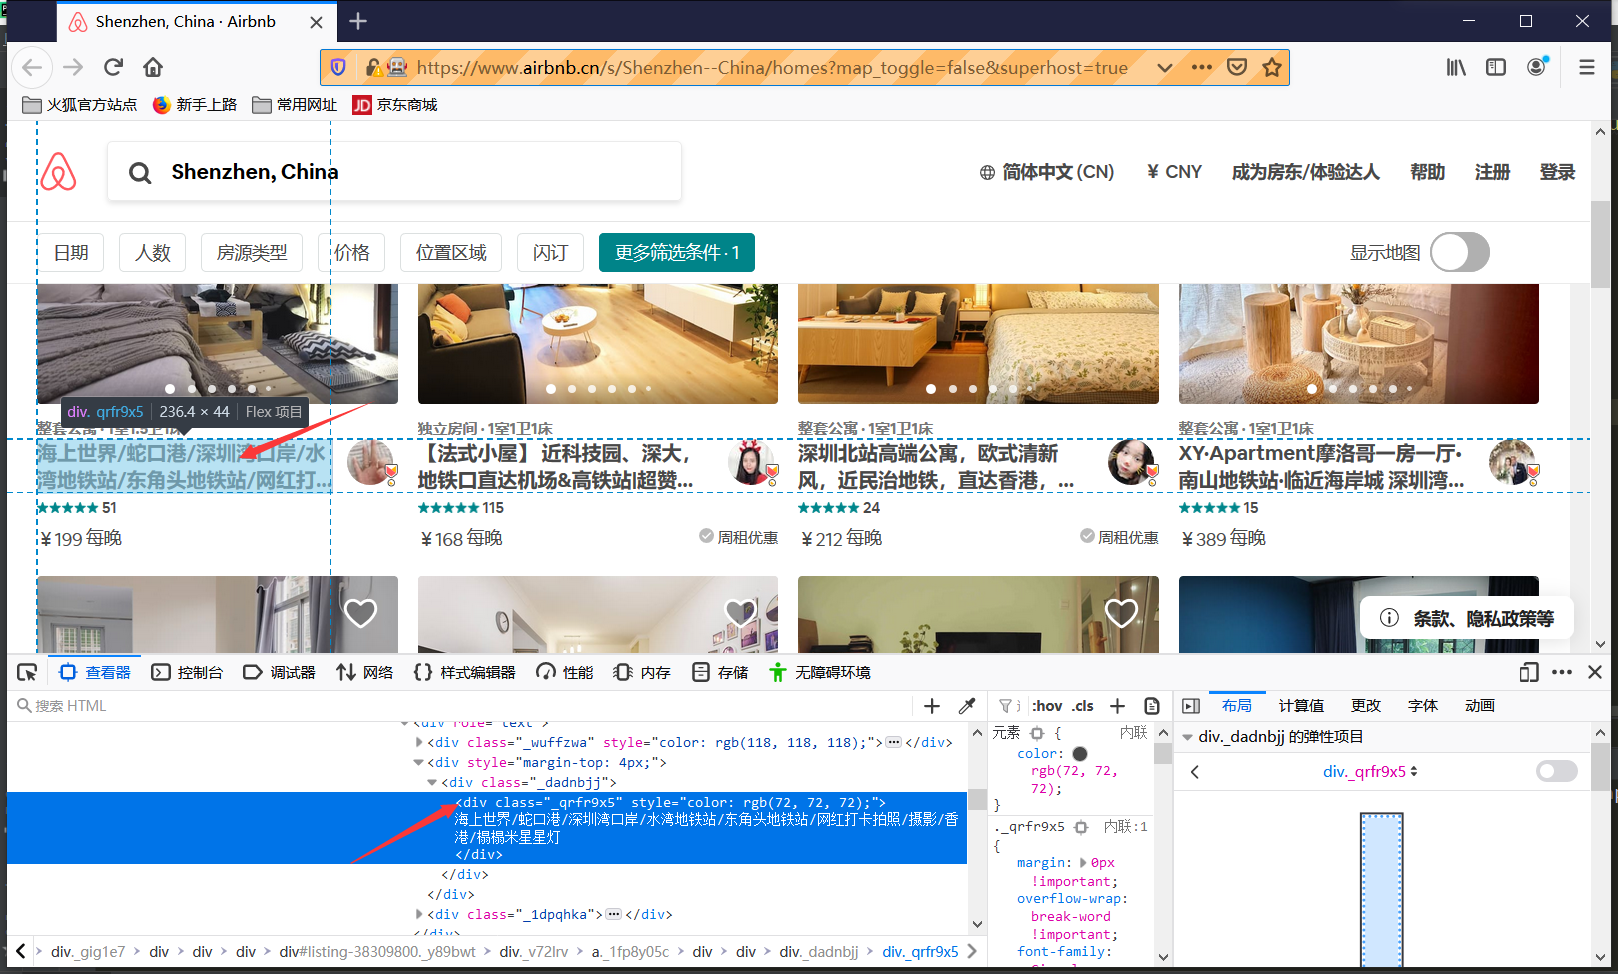
Task: Open the Firefox hamburger menu
Action: pyautogui.click(x=1587, y=67)
